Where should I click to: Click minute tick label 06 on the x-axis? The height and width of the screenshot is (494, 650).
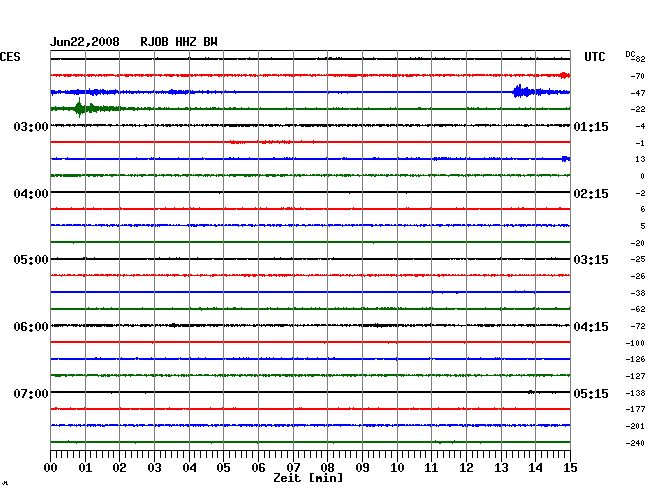[x=258, y=468]
